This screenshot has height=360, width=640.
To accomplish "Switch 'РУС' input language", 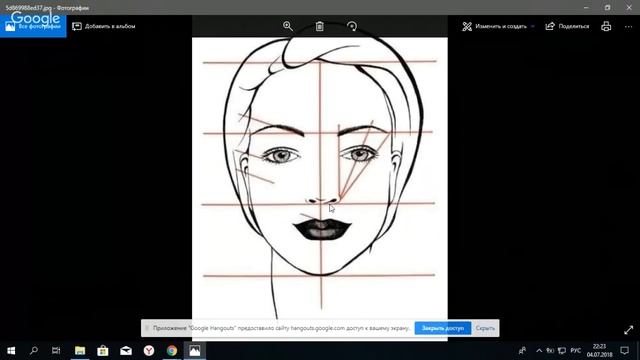I will click(576, 351).
